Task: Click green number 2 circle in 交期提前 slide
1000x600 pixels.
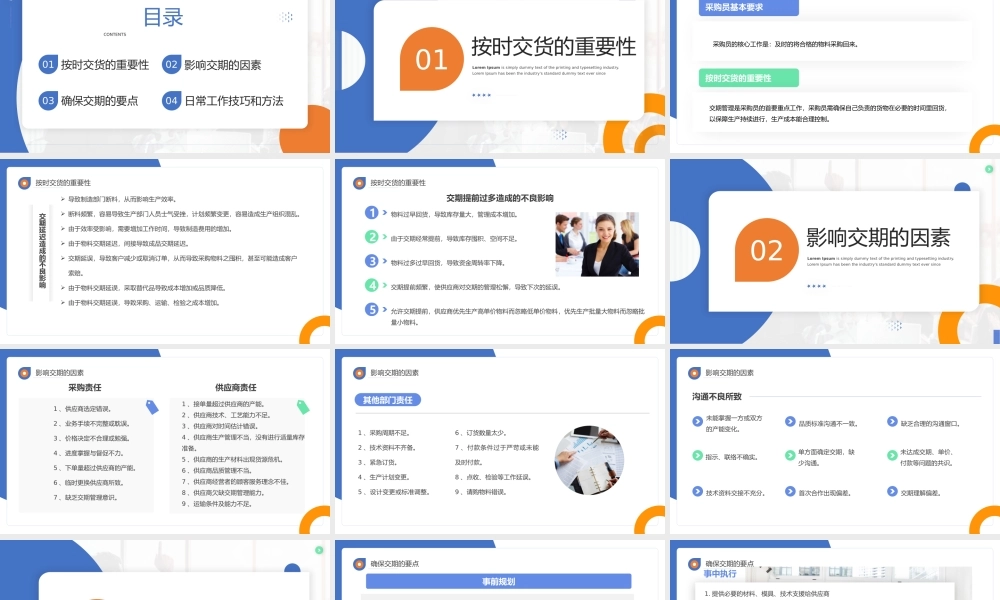Action: (371, 237)
